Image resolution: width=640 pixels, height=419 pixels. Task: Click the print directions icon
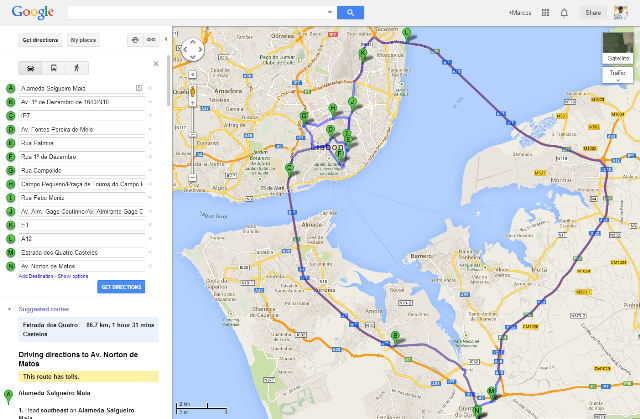click(135, 40)
